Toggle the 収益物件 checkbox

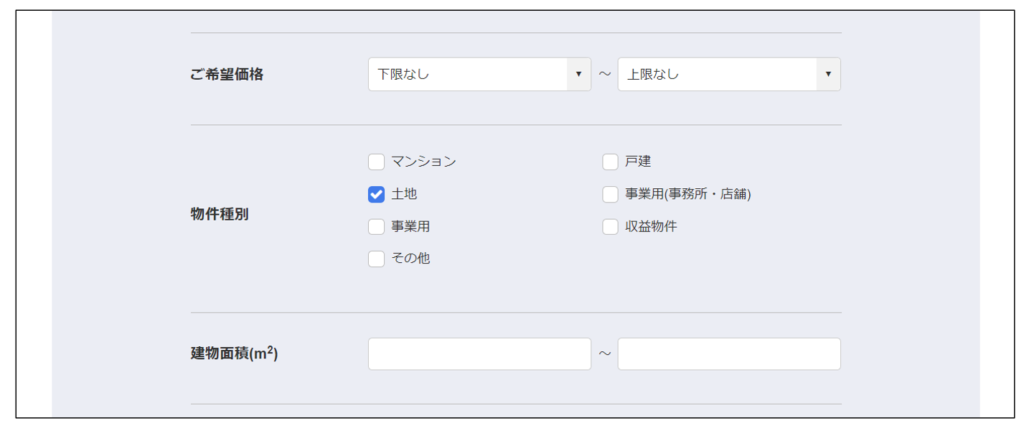point(610,226)
